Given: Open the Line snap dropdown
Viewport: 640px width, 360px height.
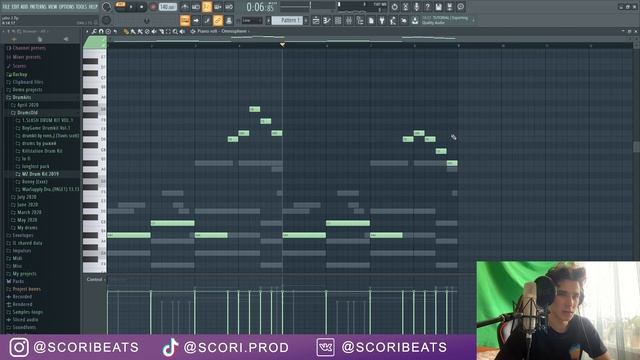Looking at the screenshot, I should click(252, 20).
